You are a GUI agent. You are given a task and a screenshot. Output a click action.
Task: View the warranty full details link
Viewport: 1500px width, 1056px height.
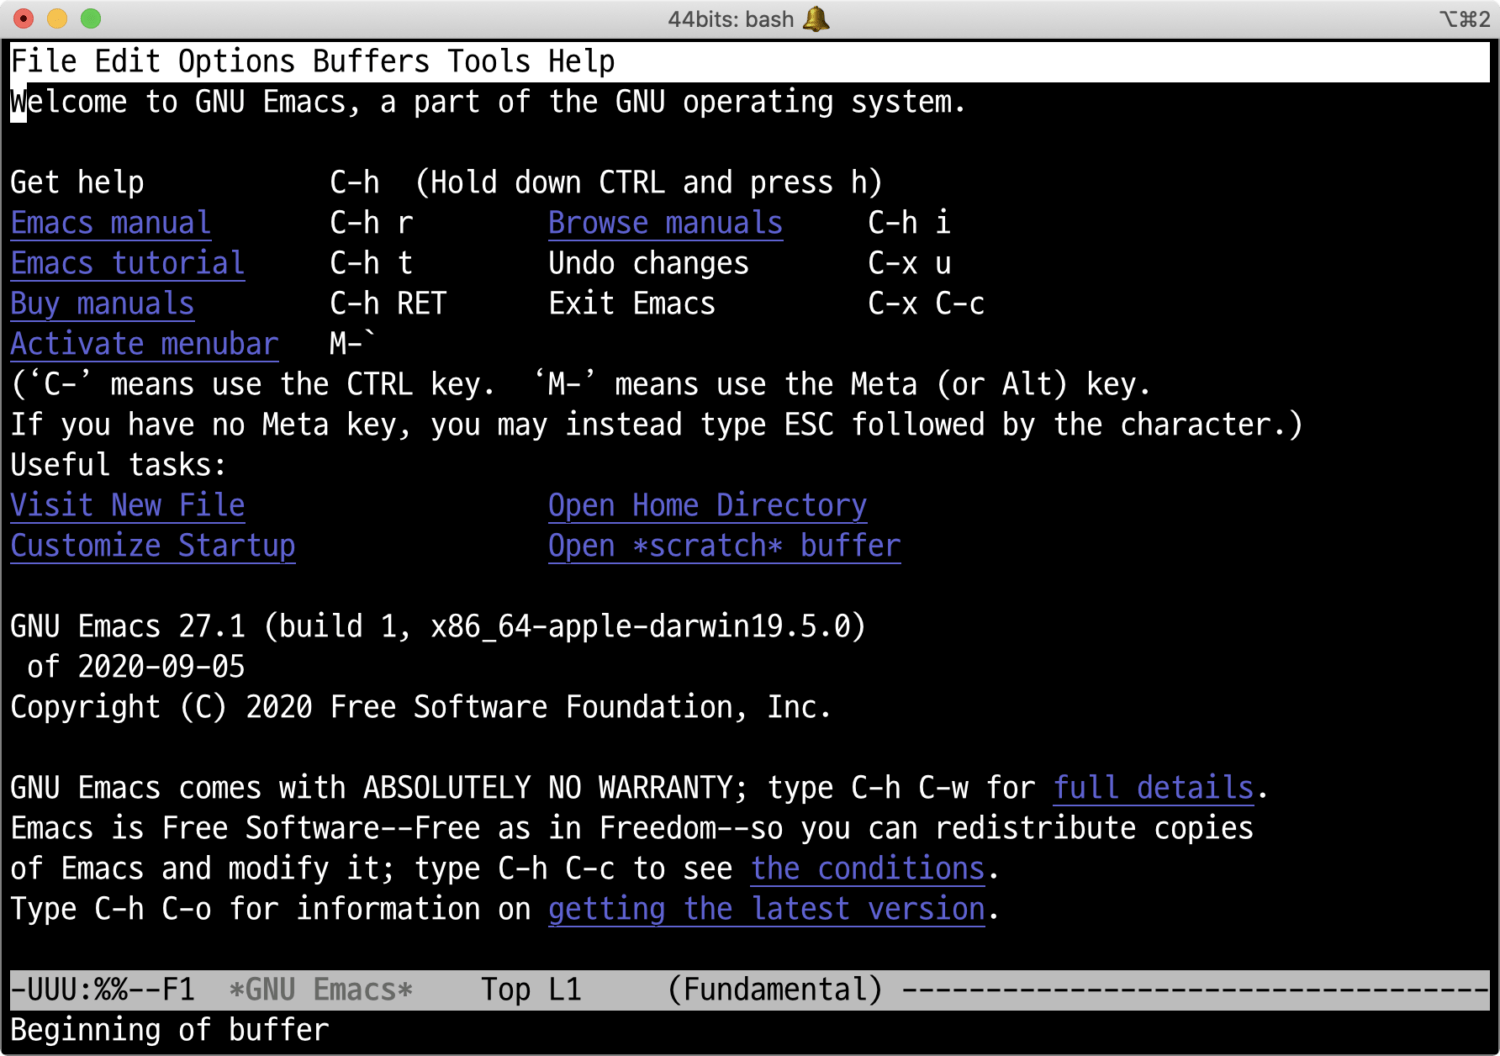pyautogui.click(x=1153, y=788)
